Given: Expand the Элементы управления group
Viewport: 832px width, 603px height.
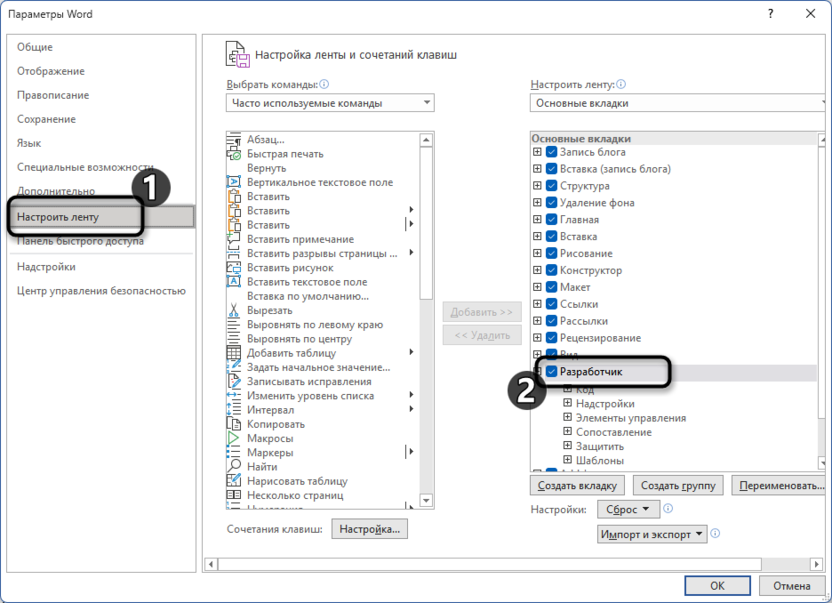Looking at the screenshot, I should (x=567, y=418).
